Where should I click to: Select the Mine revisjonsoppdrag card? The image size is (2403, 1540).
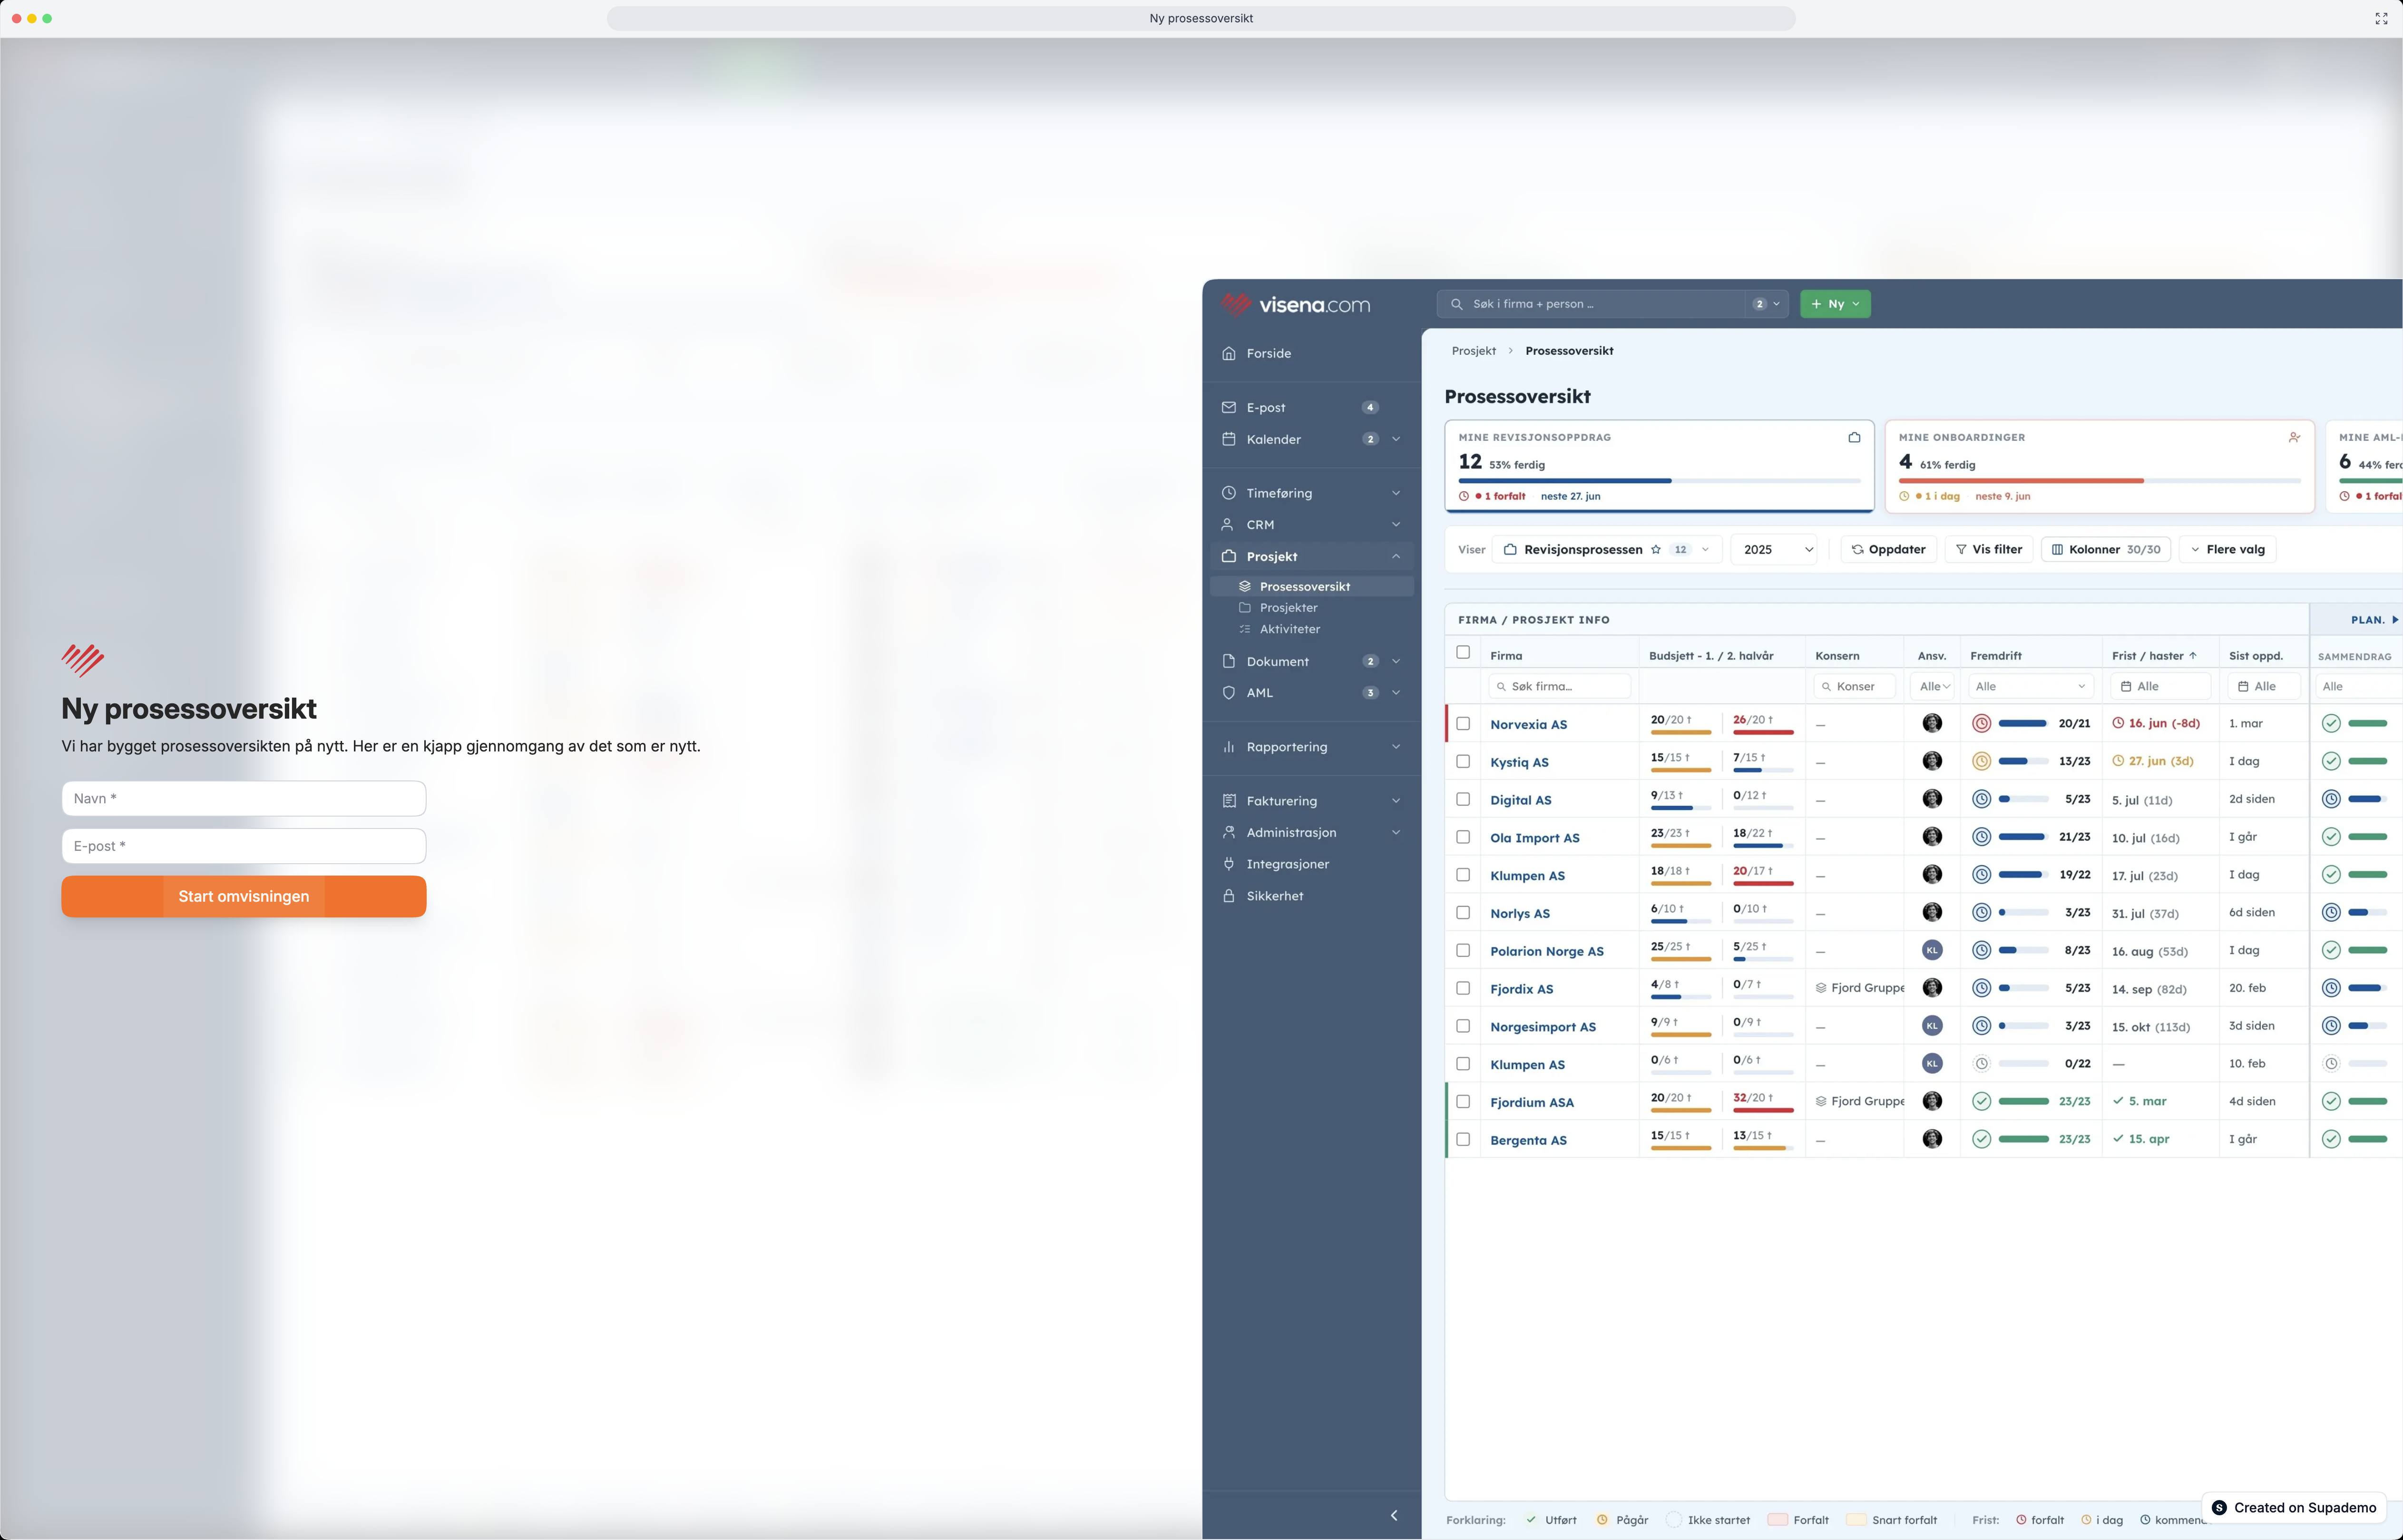1659,466
